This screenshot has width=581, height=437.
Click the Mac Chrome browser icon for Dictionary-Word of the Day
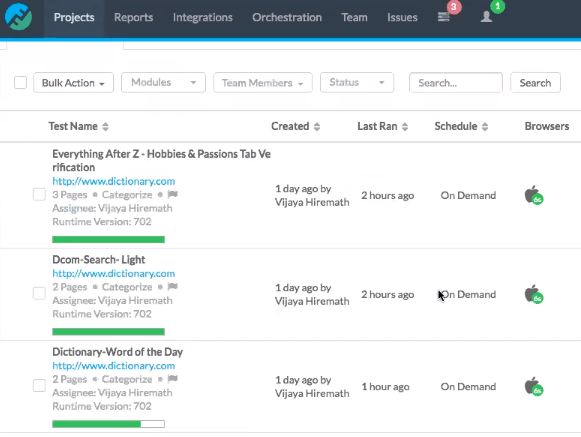pos(534,386)
